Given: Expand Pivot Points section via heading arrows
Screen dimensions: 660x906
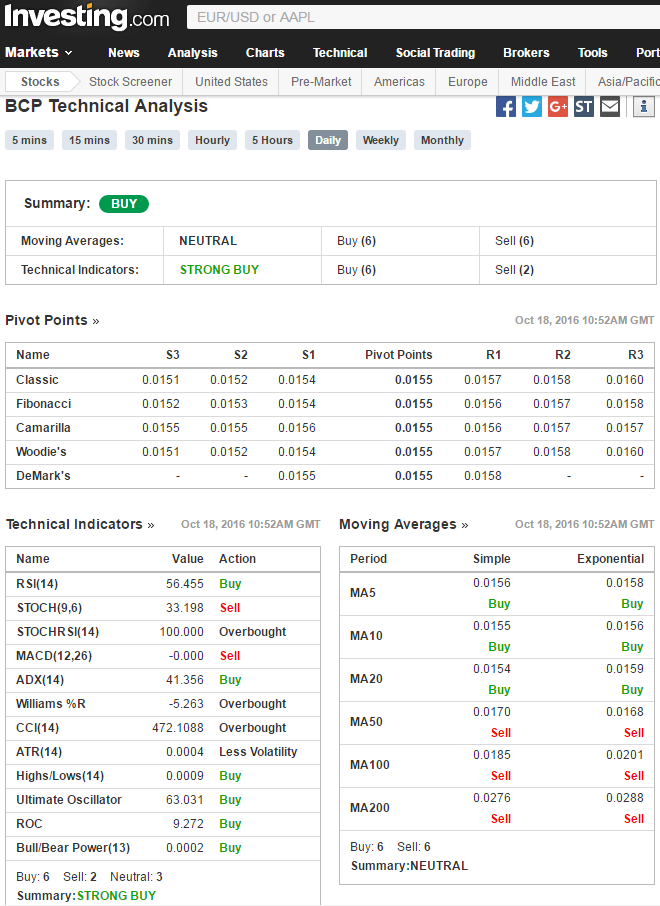Looking at the screenshot, I should click(53, 321).
